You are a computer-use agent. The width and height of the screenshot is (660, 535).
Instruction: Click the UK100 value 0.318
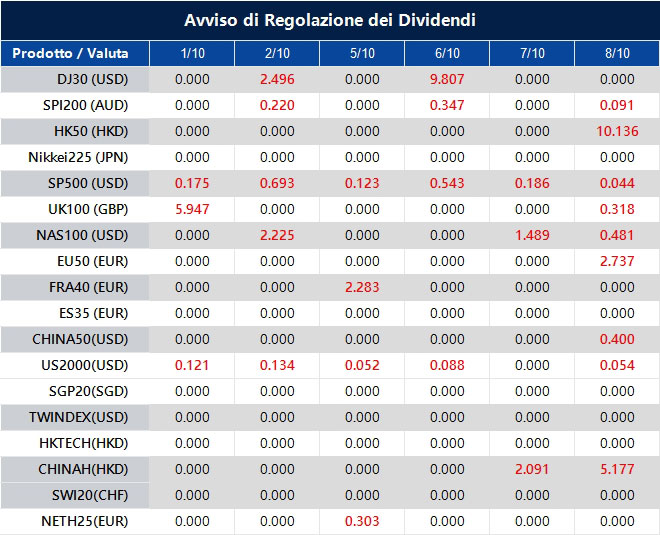tap(617, 209)
